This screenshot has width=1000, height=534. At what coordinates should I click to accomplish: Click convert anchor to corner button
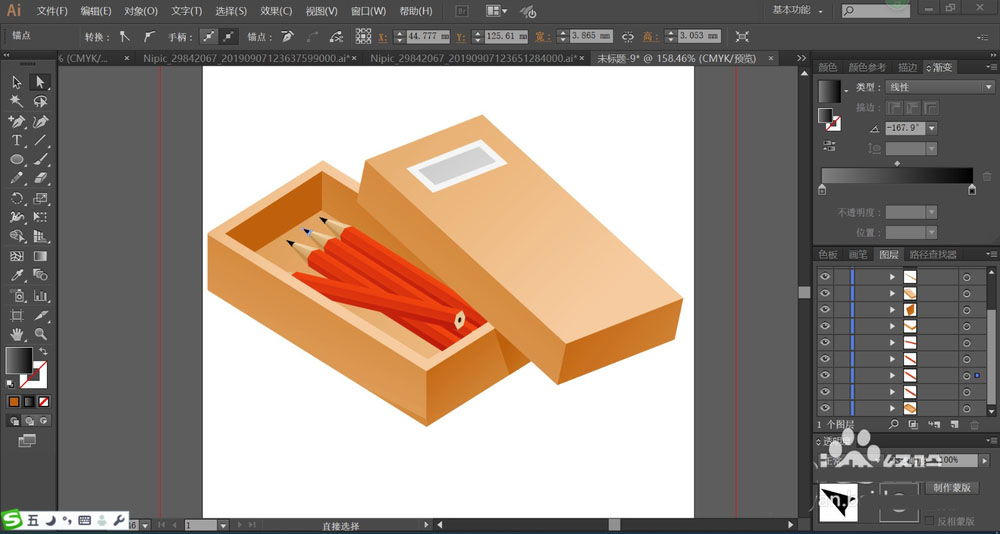pos(125,36)
